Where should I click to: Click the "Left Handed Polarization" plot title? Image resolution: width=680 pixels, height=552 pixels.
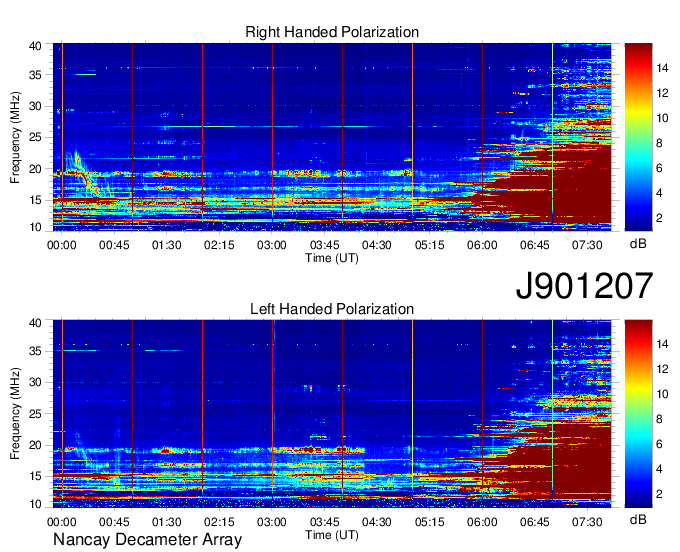click(332, 309)
